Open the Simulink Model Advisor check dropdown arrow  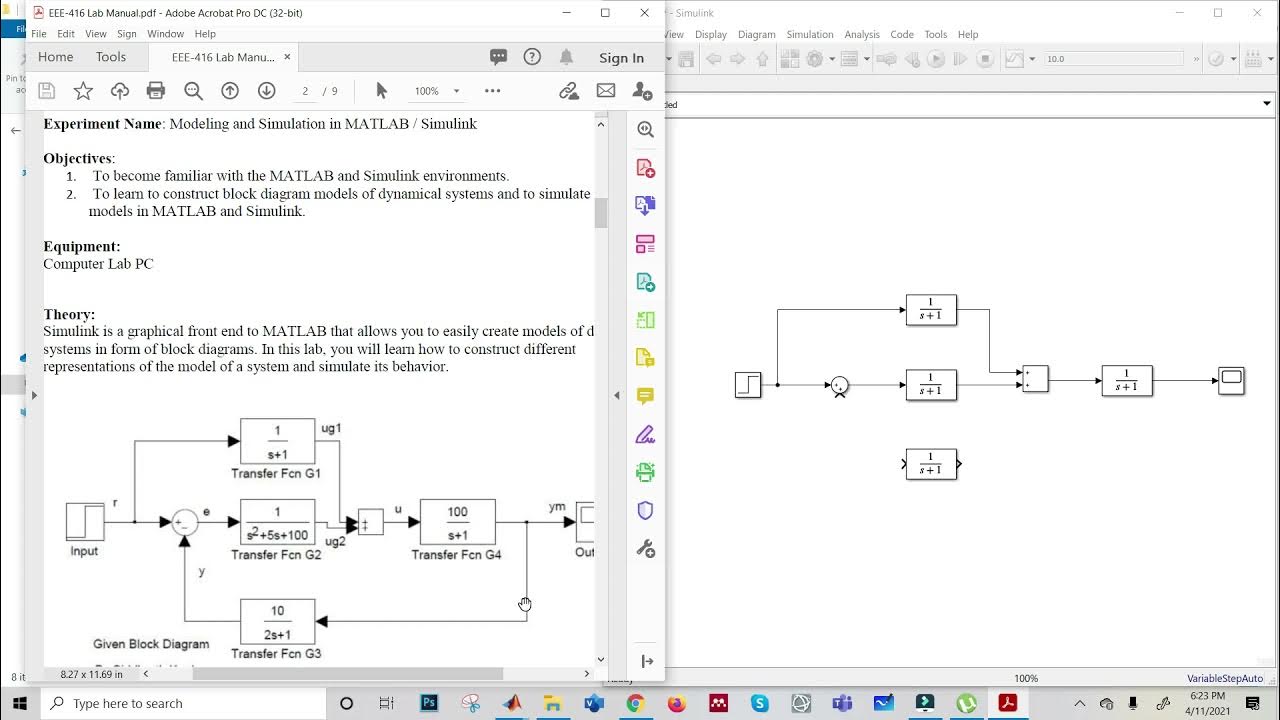click(x=1233, y=59)
